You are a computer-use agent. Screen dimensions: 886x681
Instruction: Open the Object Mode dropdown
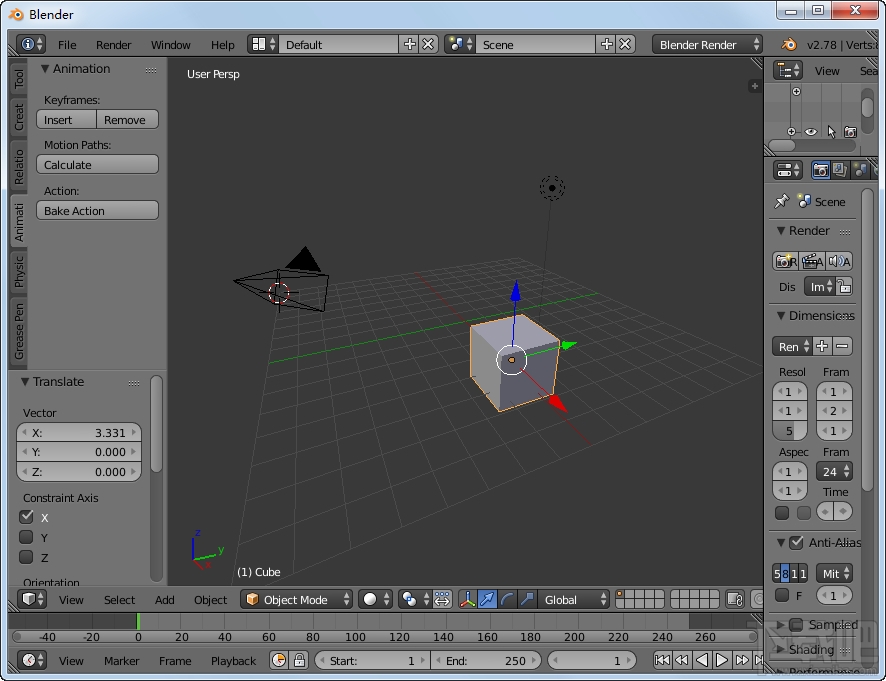(298, 600)
